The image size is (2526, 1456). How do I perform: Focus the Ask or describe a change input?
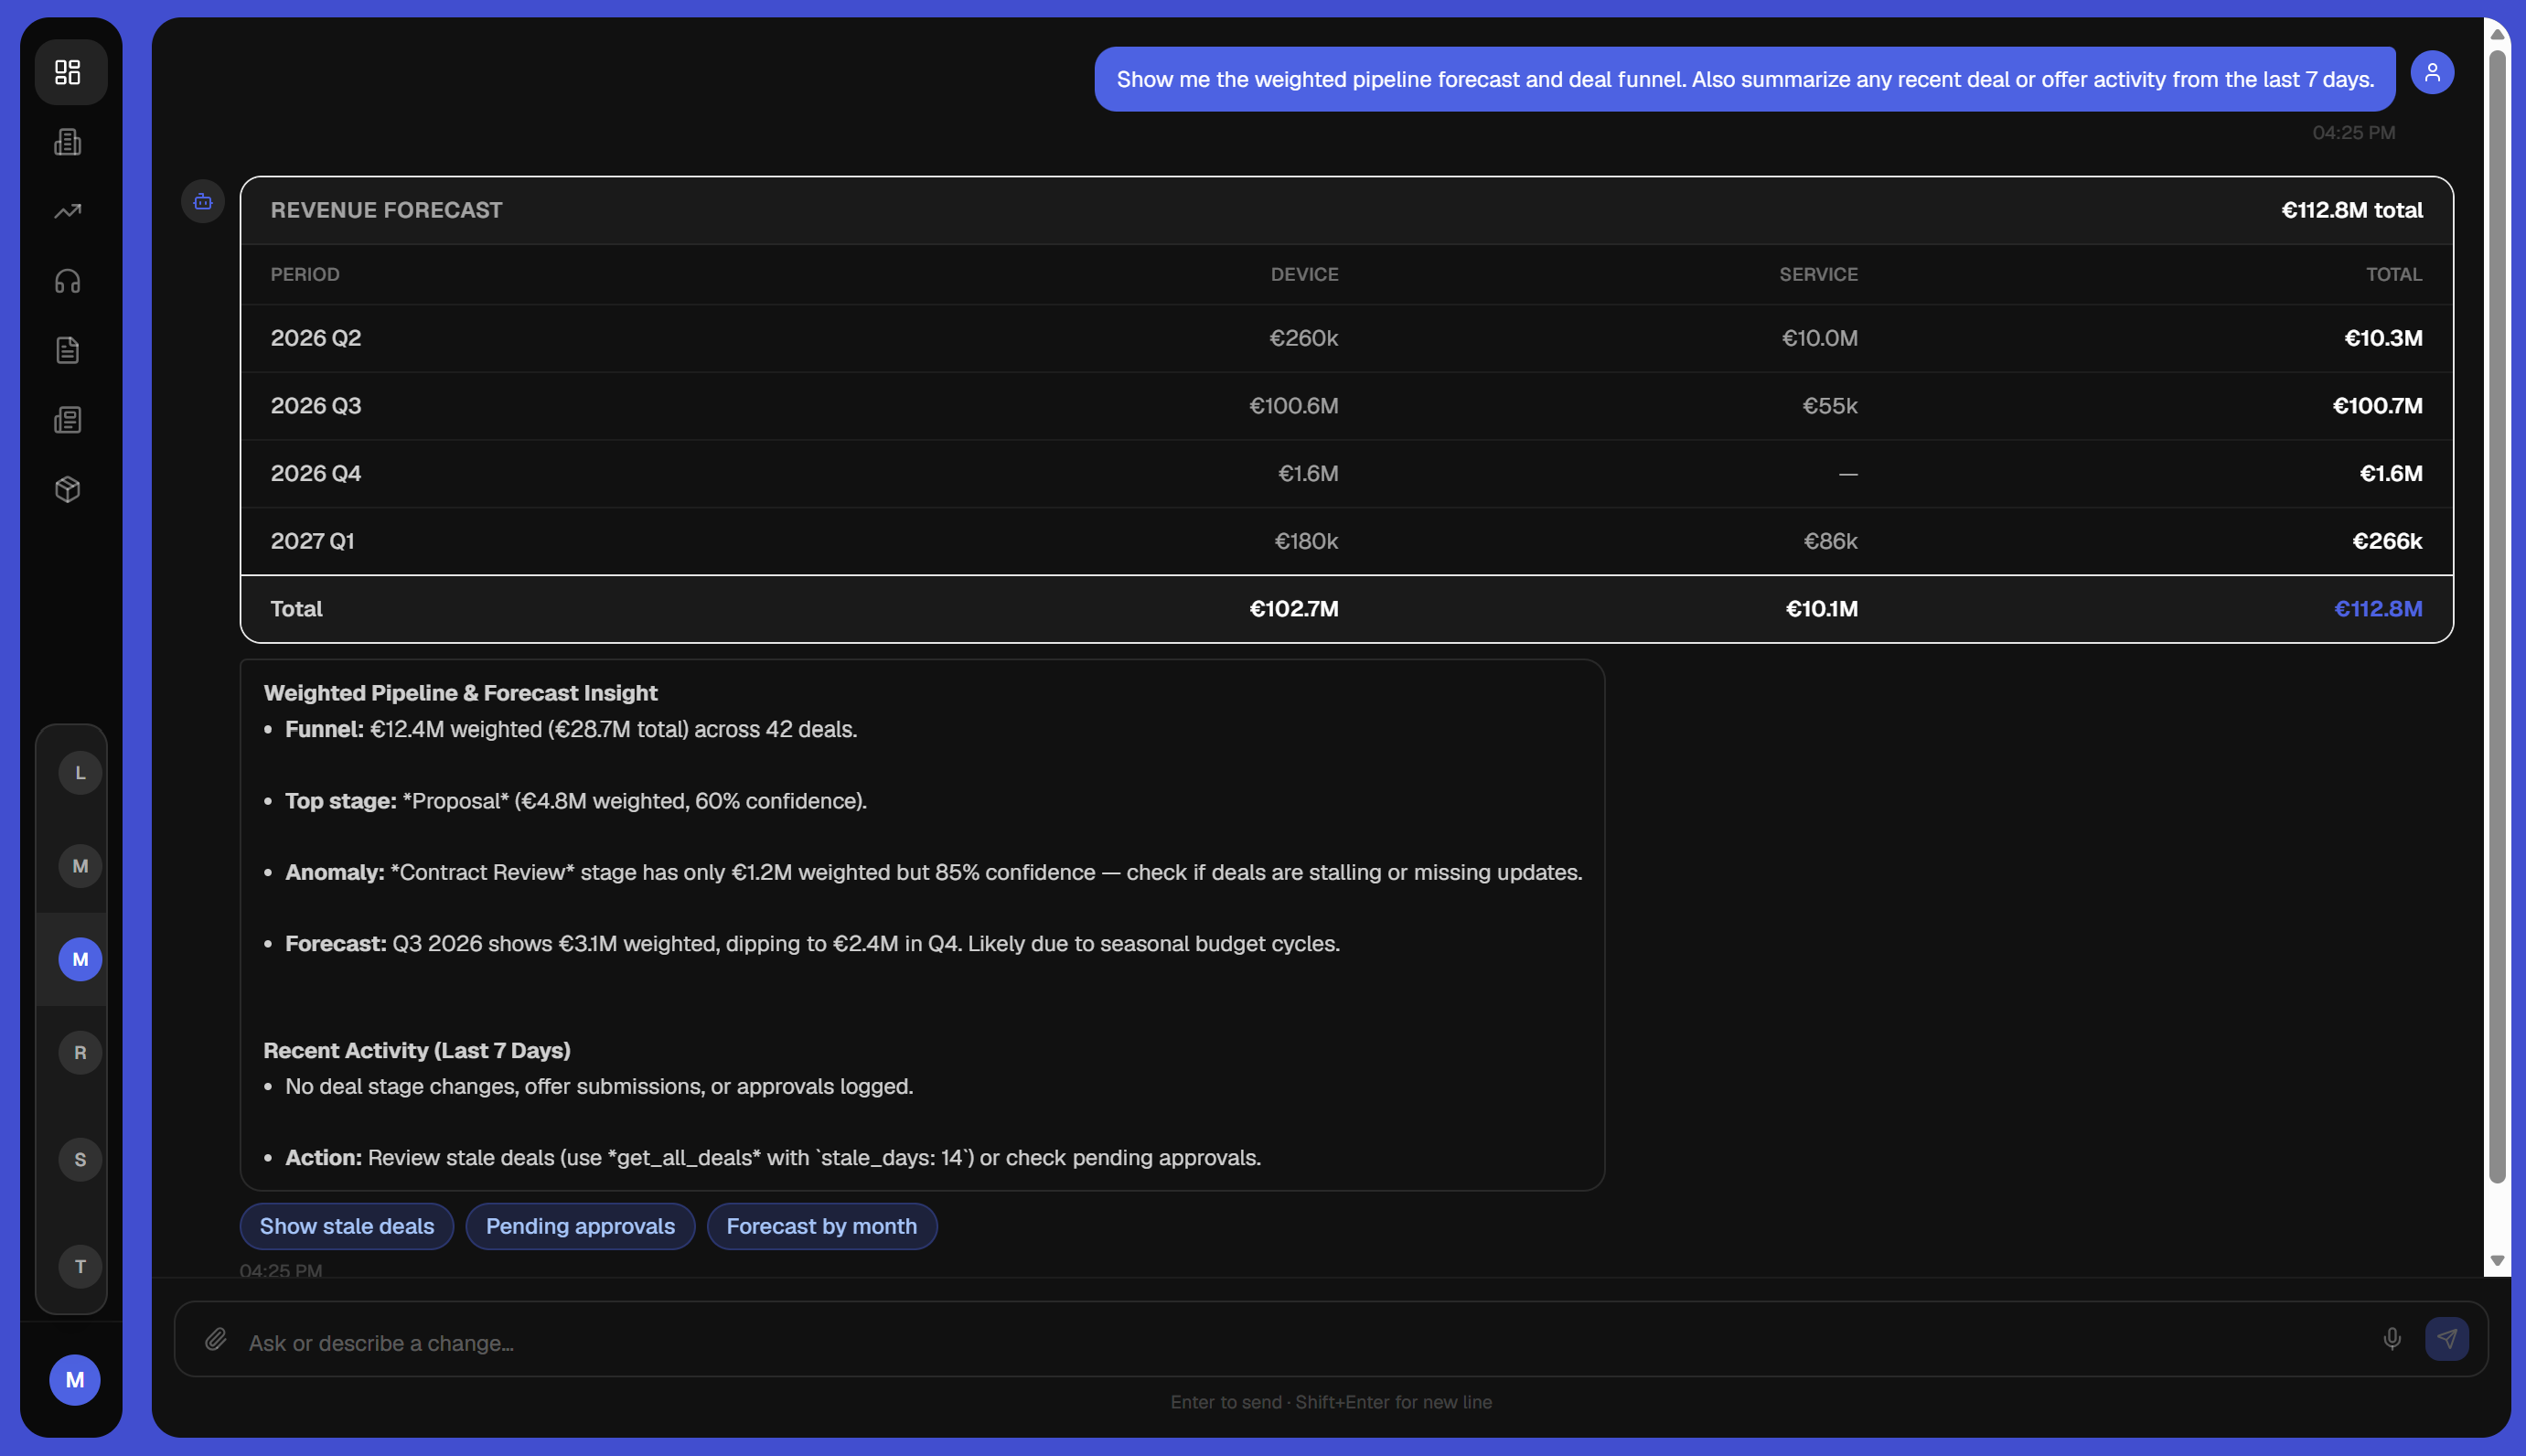point(1300,1342)
